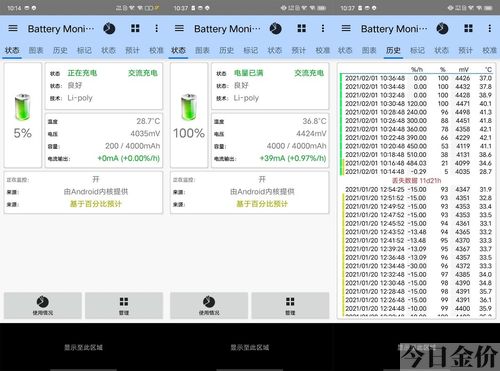Tap the four-square grid icon in the 100% screen header

(302, 28)
